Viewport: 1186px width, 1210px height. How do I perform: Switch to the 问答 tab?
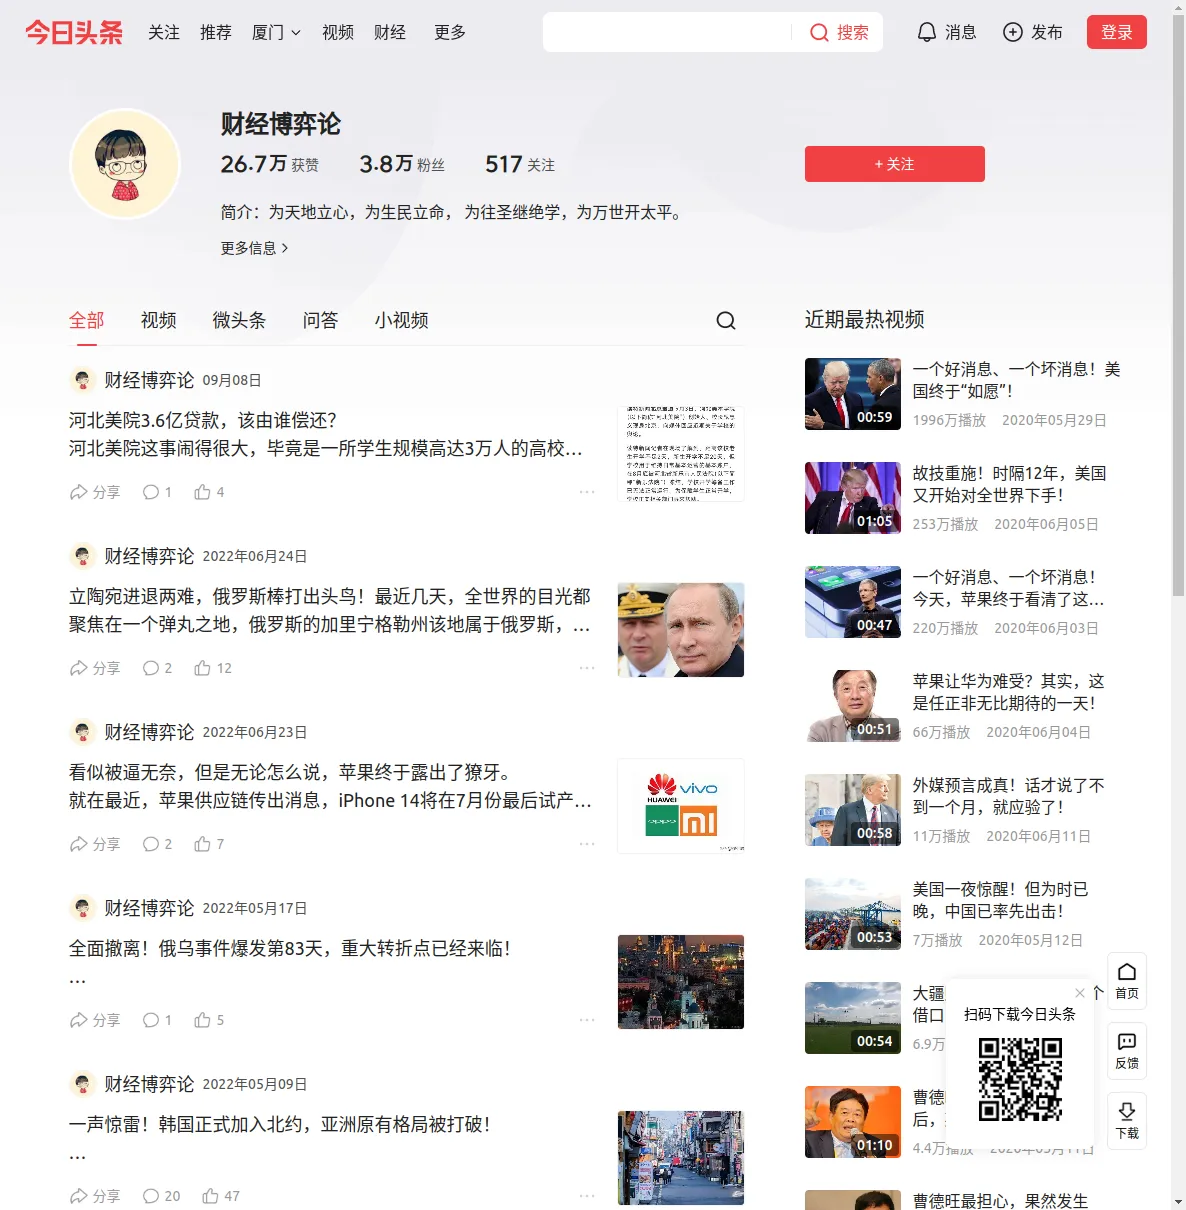tap(321, 320)
